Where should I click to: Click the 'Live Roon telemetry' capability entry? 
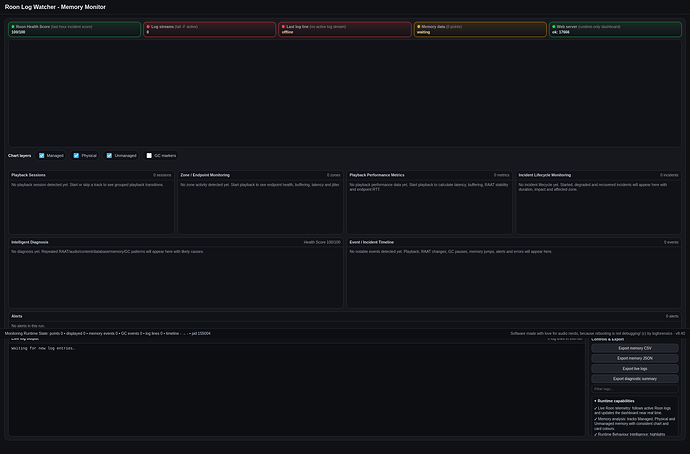632,410
